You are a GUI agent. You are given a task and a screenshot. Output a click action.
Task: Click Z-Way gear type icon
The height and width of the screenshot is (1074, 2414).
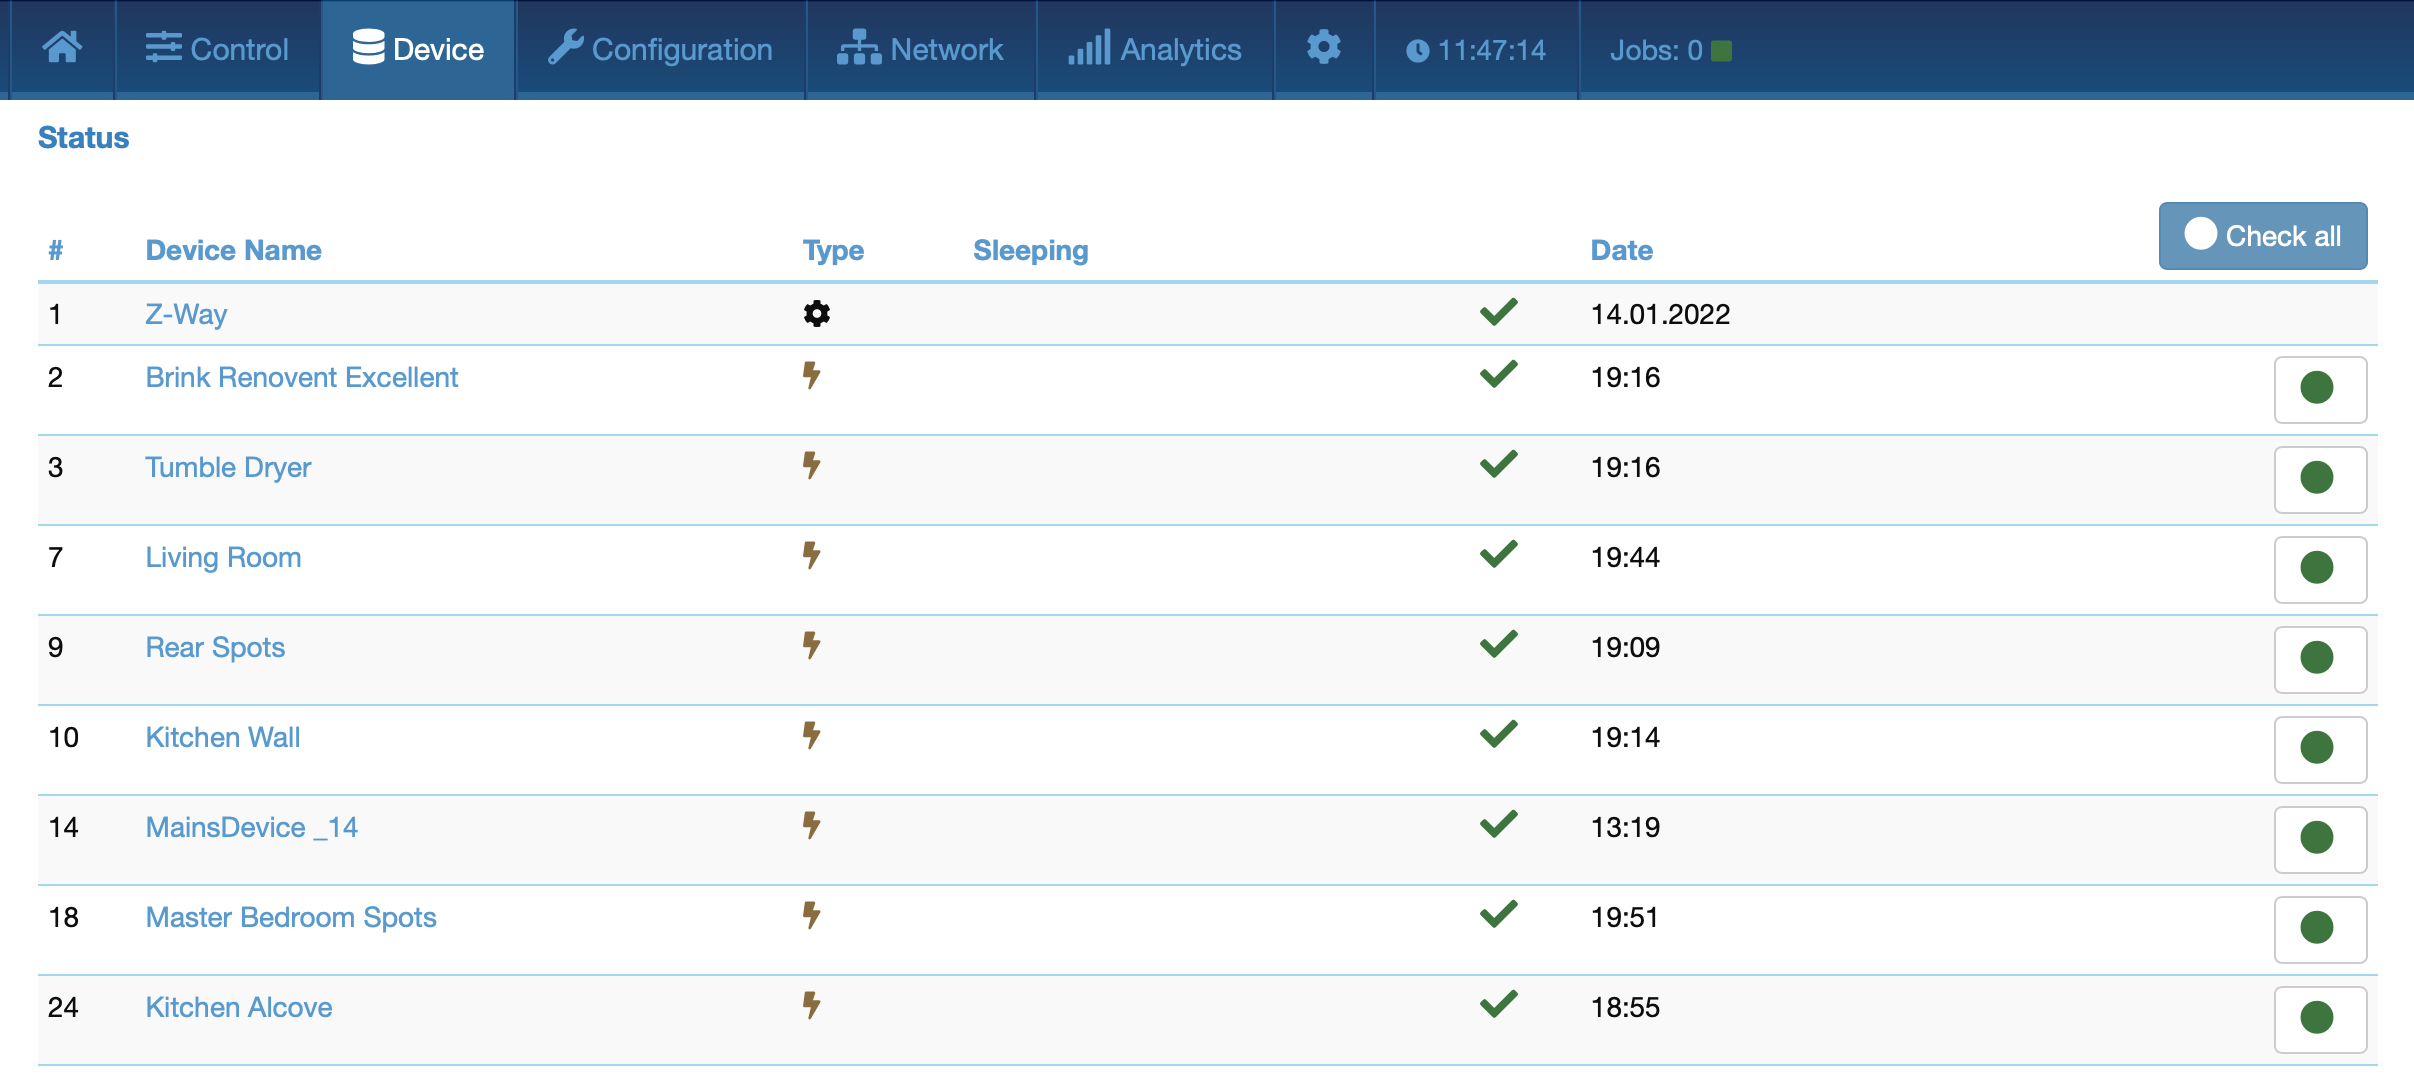point(816,314)
